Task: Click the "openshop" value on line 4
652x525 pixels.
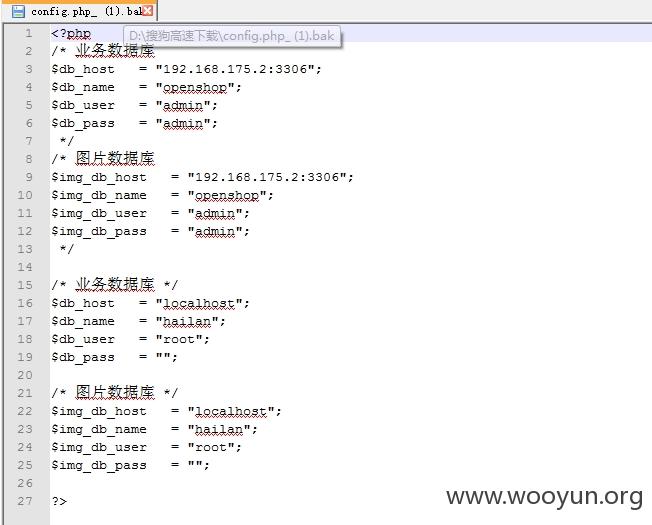Action: click(x=195, y=87)
